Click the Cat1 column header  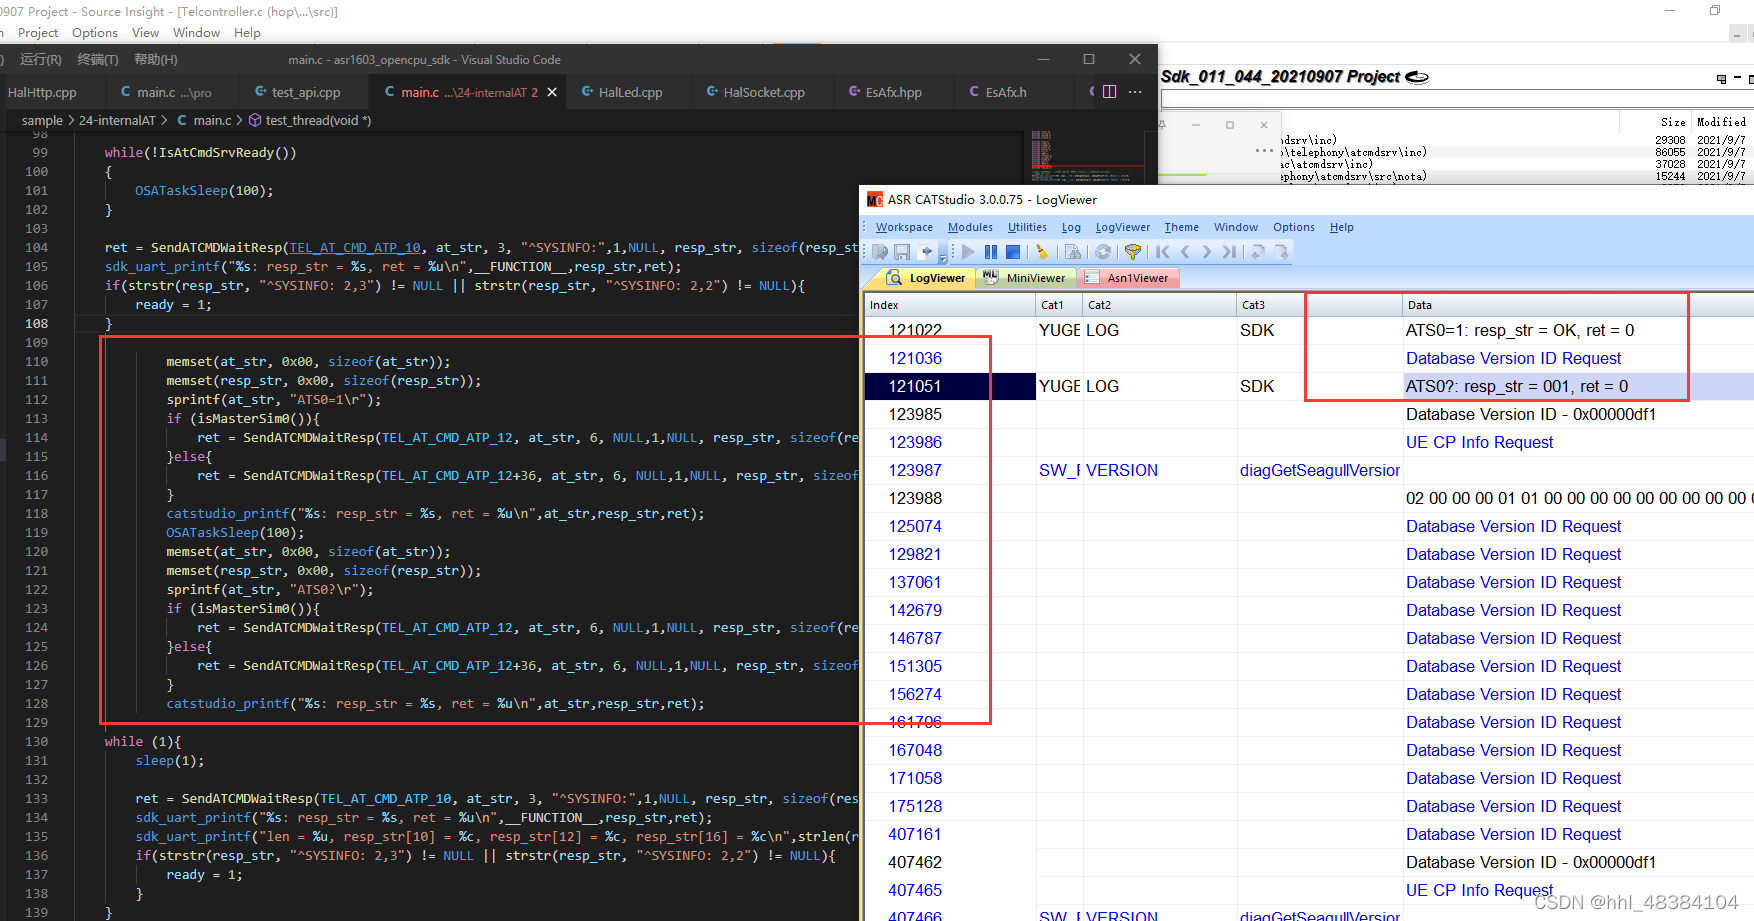pos(1059,305)
